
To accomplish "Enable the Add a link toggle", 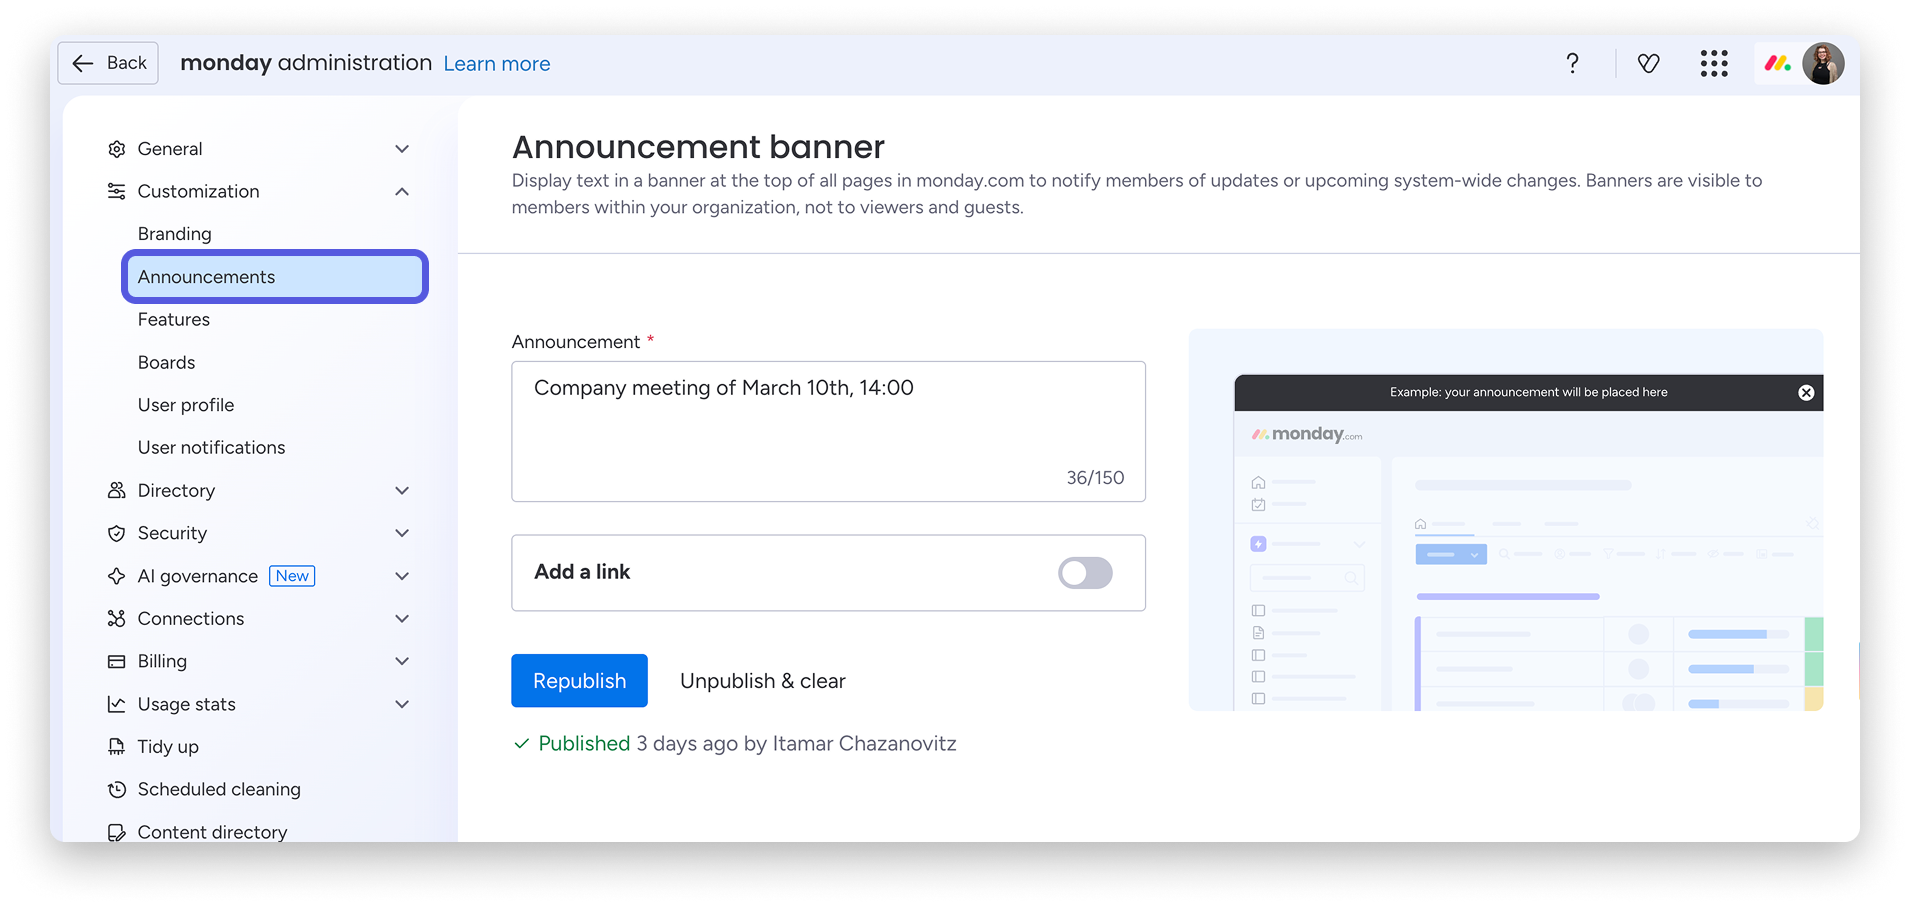I will [1085, 573].
